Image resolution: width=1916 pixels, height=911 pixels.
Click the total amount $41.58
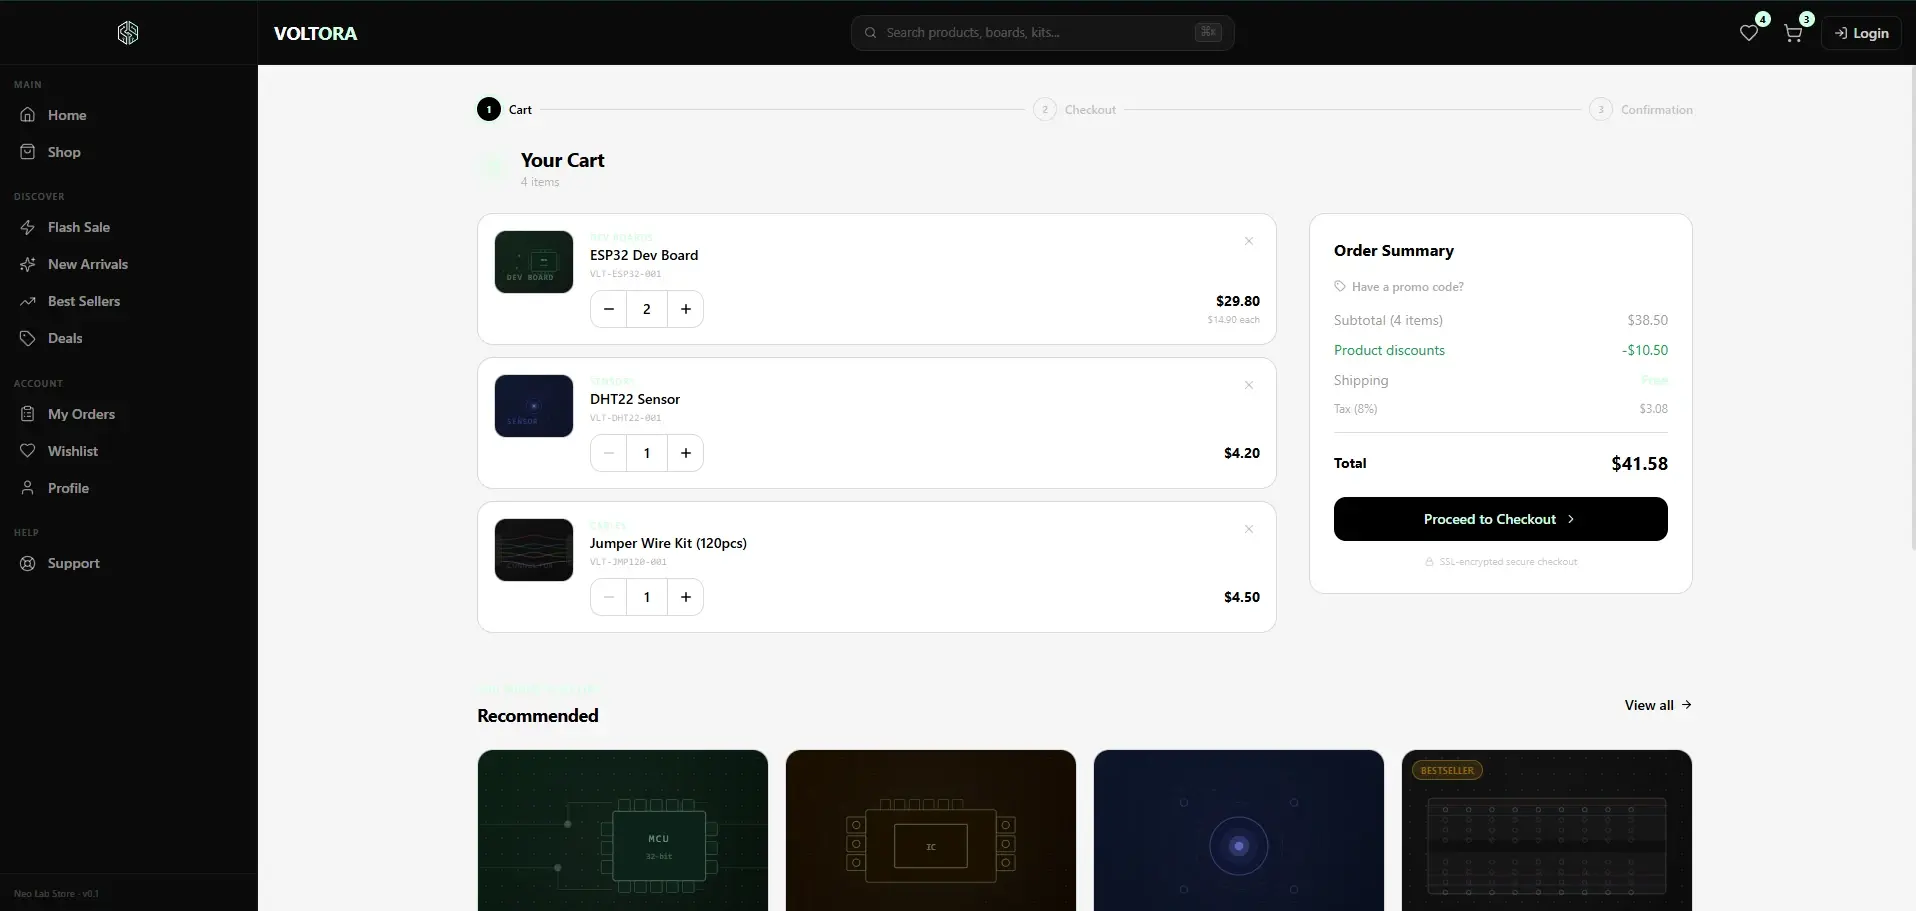point(1639,463)
